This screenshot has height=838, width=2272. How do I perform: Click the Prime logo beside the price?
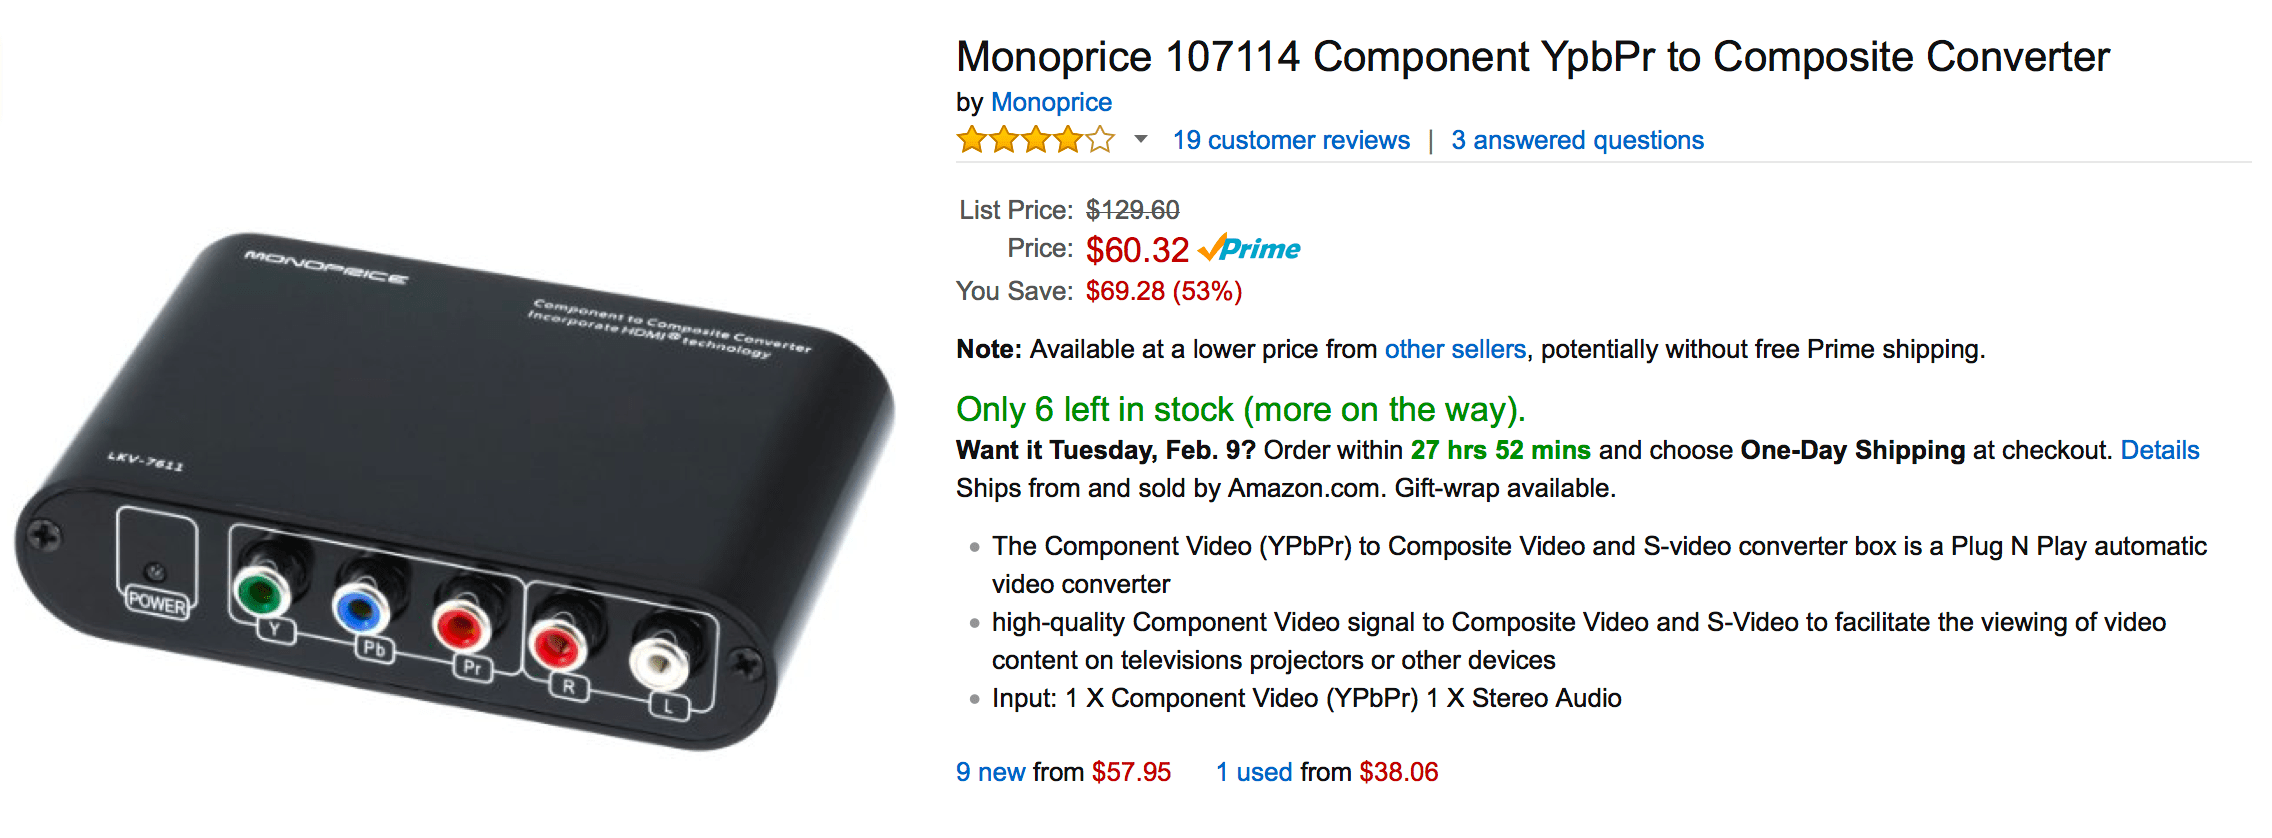point(1250,249)
